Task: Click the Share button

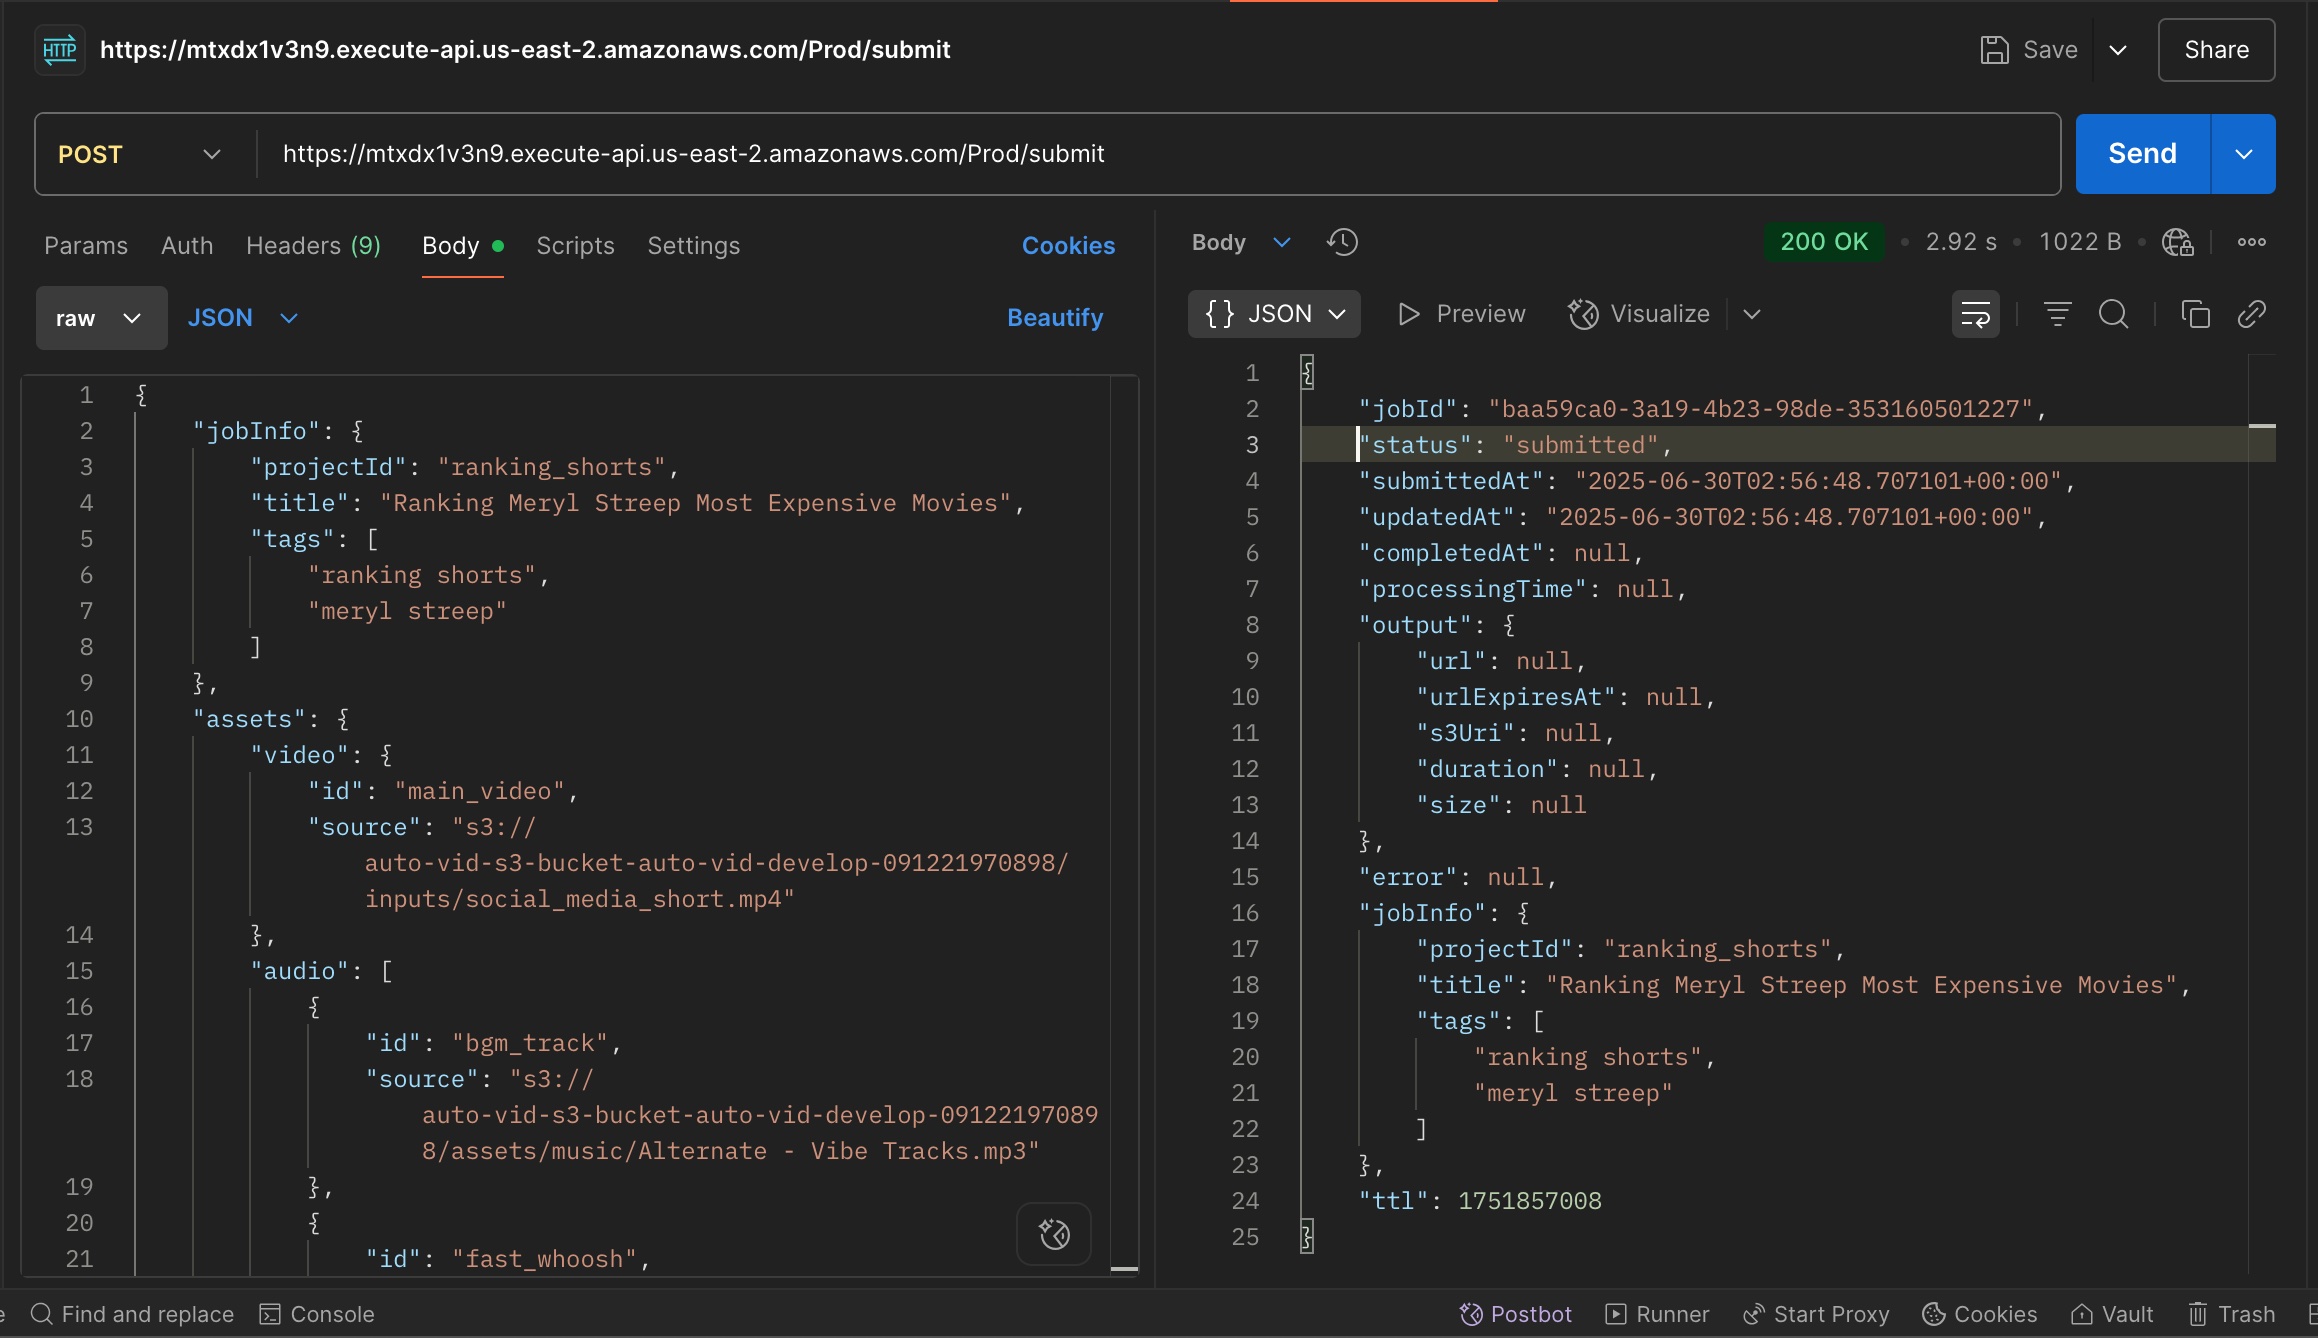Action: pyautogui.click(x=2215, y=50)
